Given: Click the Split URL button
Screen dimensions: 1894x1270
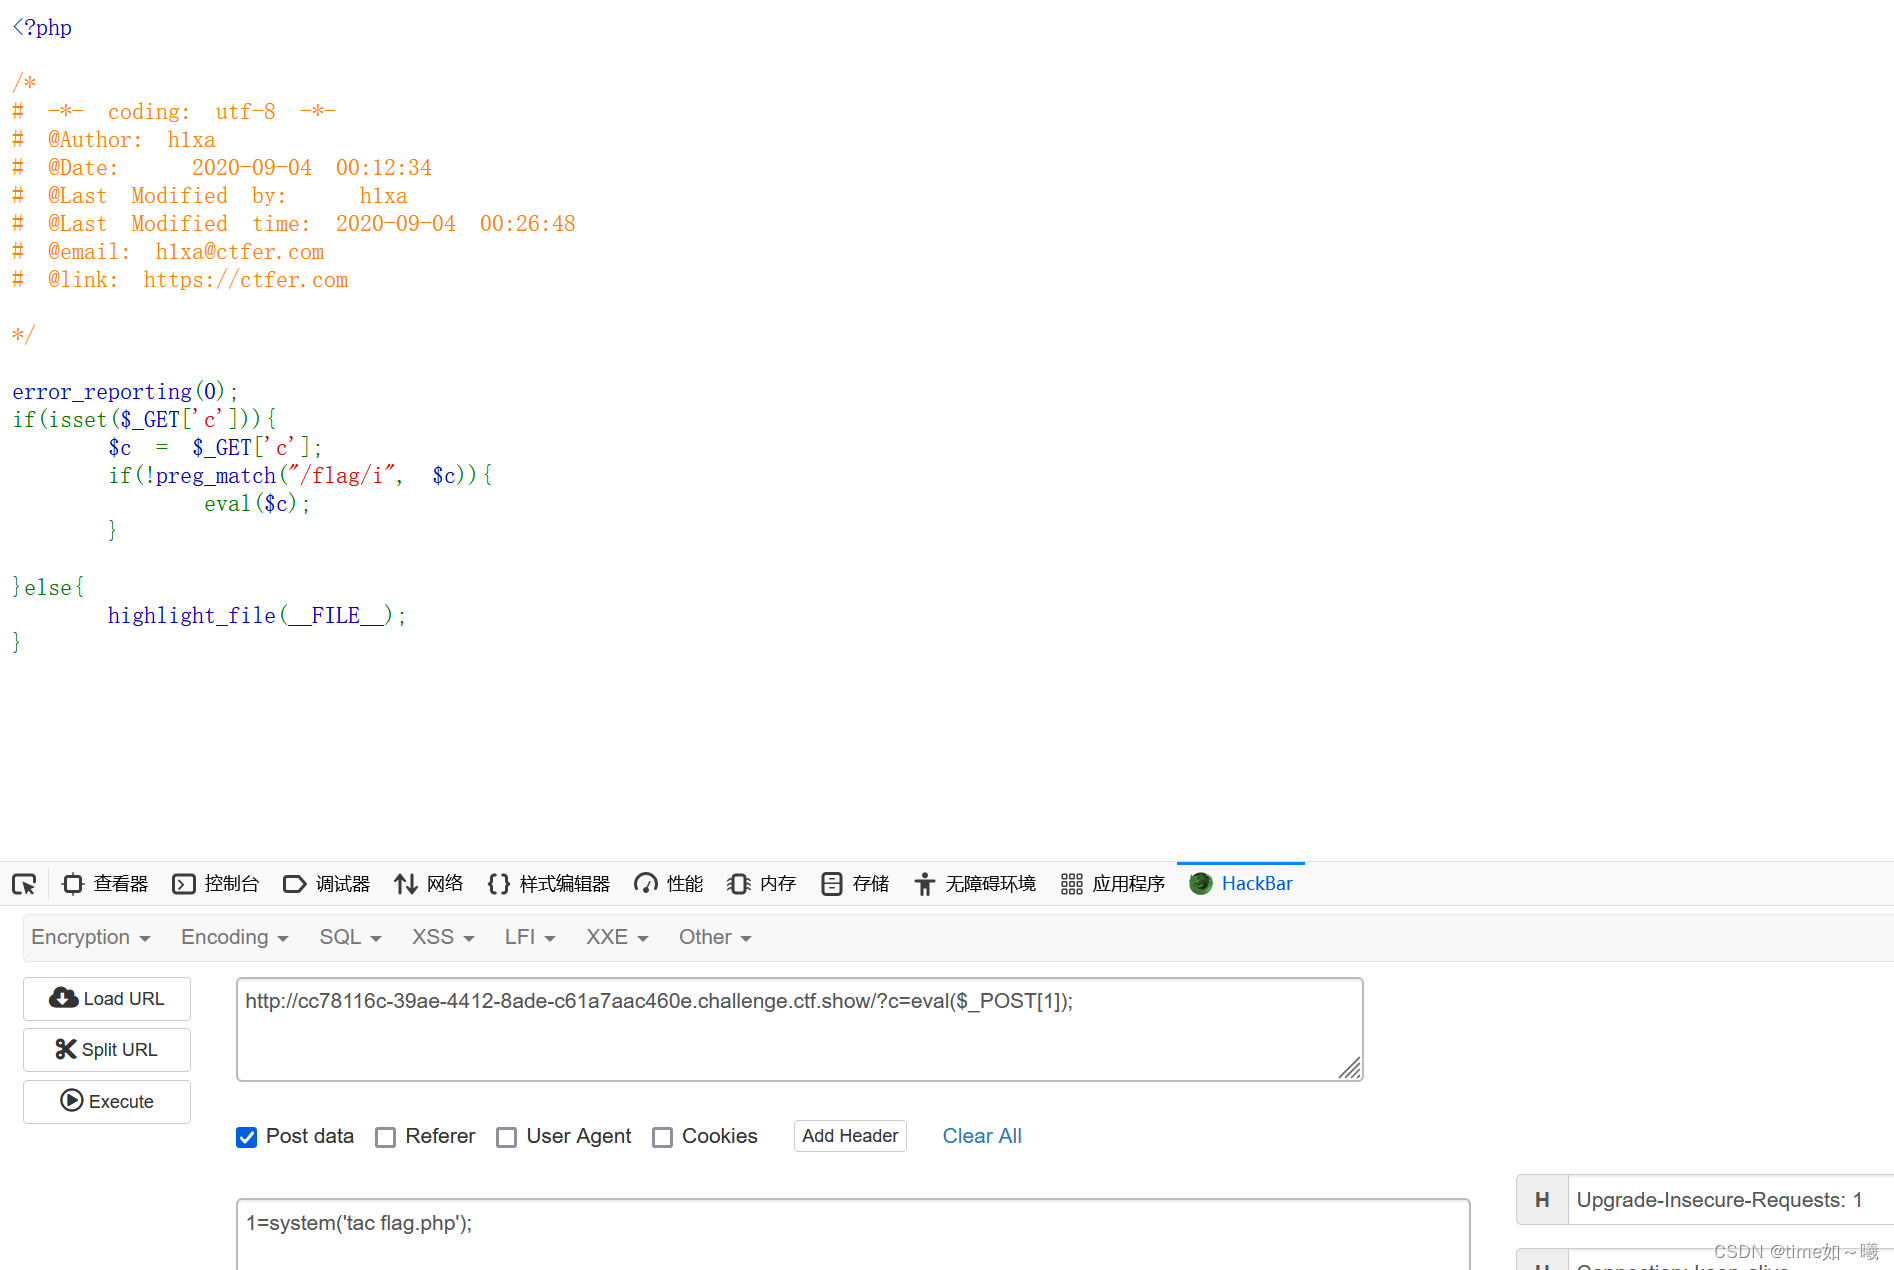Looking at the screenshot, I should pos(107,1050).
